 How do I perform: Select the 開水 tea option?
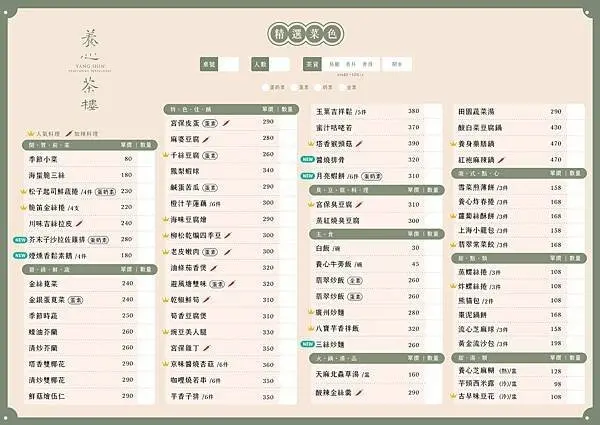(396, 64)
